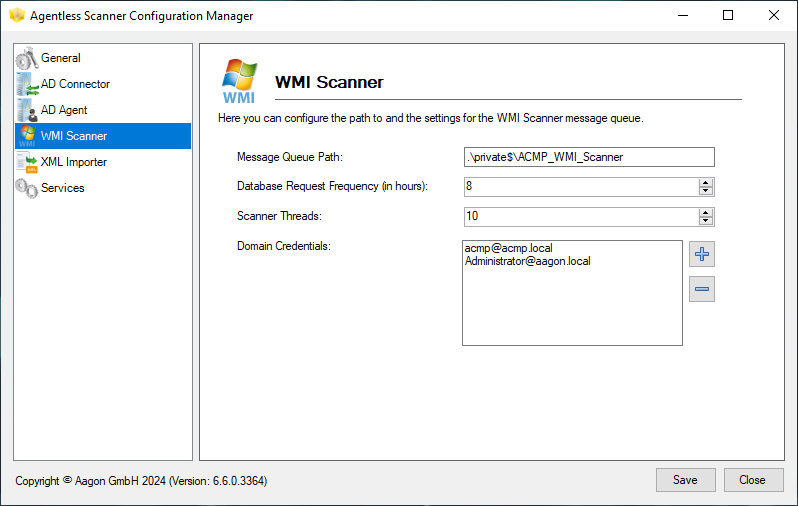Add a domain credential with plus button
Image resolution: width=798 pixels, height=506 pixels.
point(702,254)
